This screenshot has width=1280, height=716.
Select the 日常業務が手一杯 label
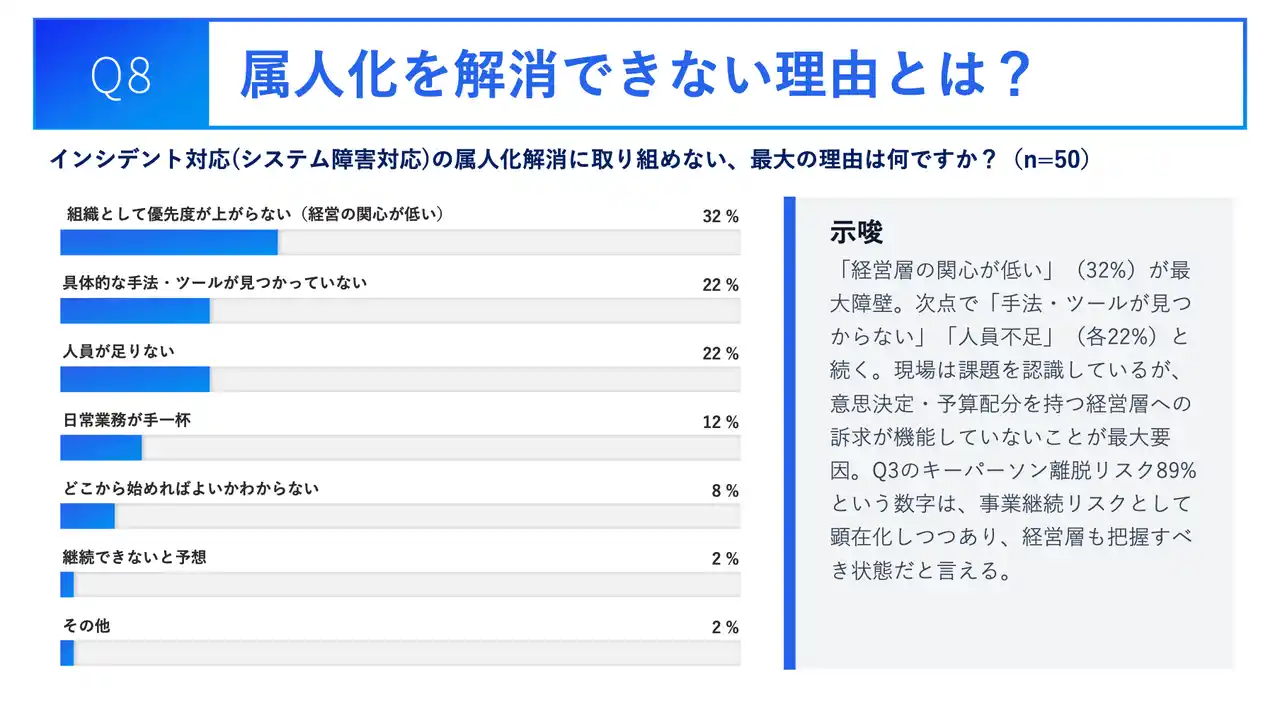coord(126,420)
